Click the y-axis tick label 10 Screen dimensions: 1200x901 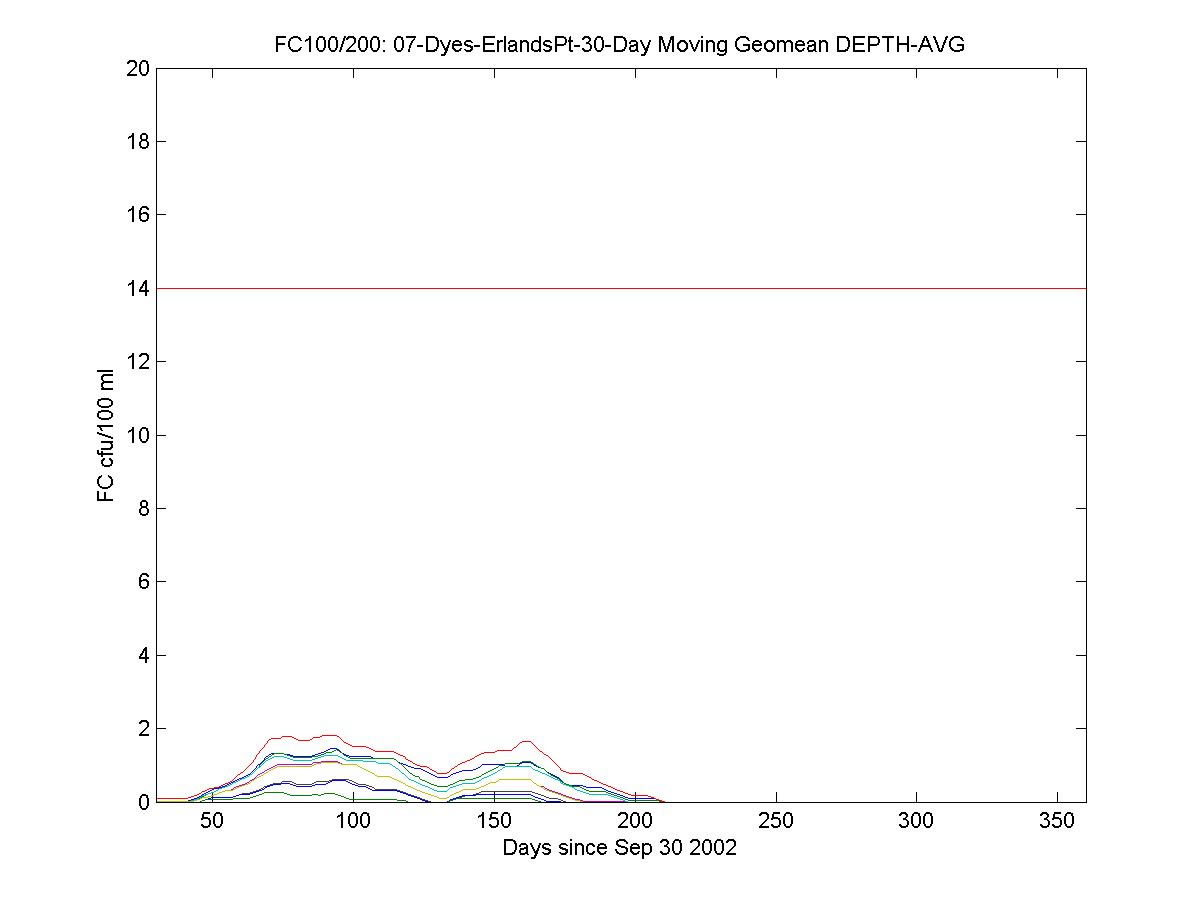coord(138,435)
